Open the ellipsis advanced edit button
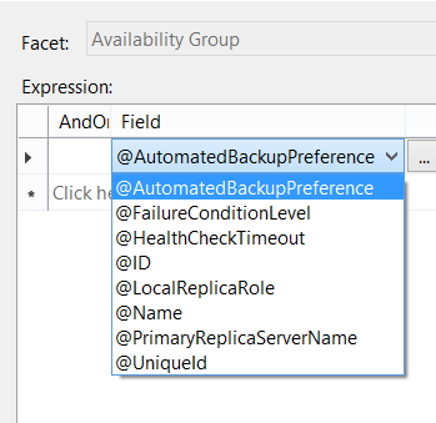Image resolution: width=436 pixels, height=423 pixels. click(x=422, y=156)
